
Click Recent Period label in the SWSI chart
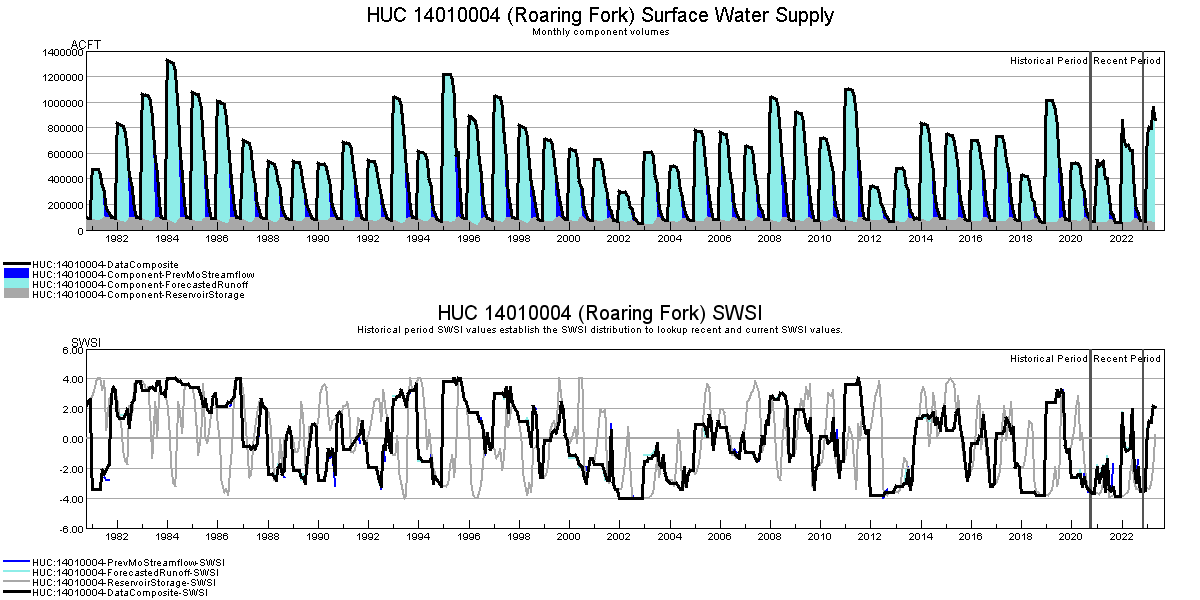(1127, 359)
